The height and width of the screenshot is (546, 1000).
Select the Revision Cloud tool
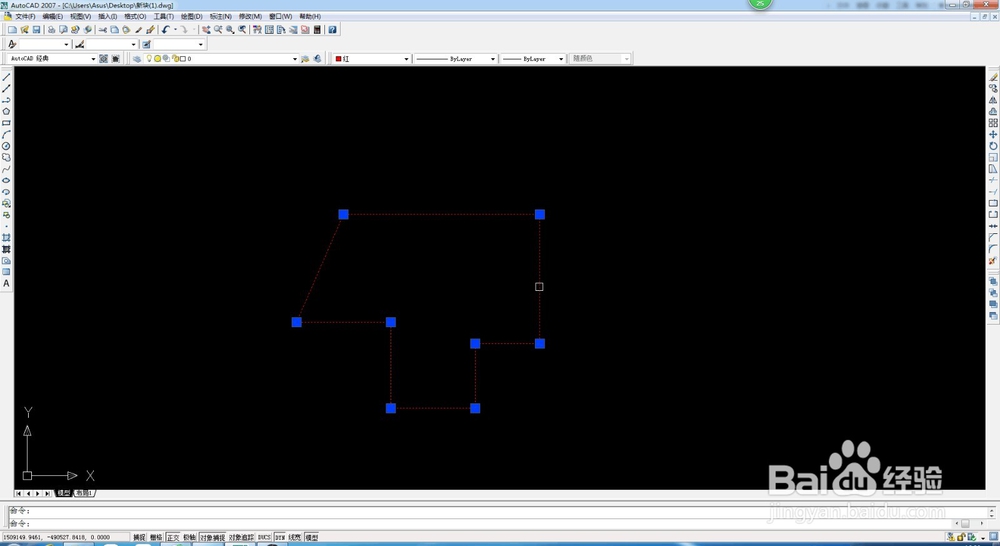[x=6, y=157]
